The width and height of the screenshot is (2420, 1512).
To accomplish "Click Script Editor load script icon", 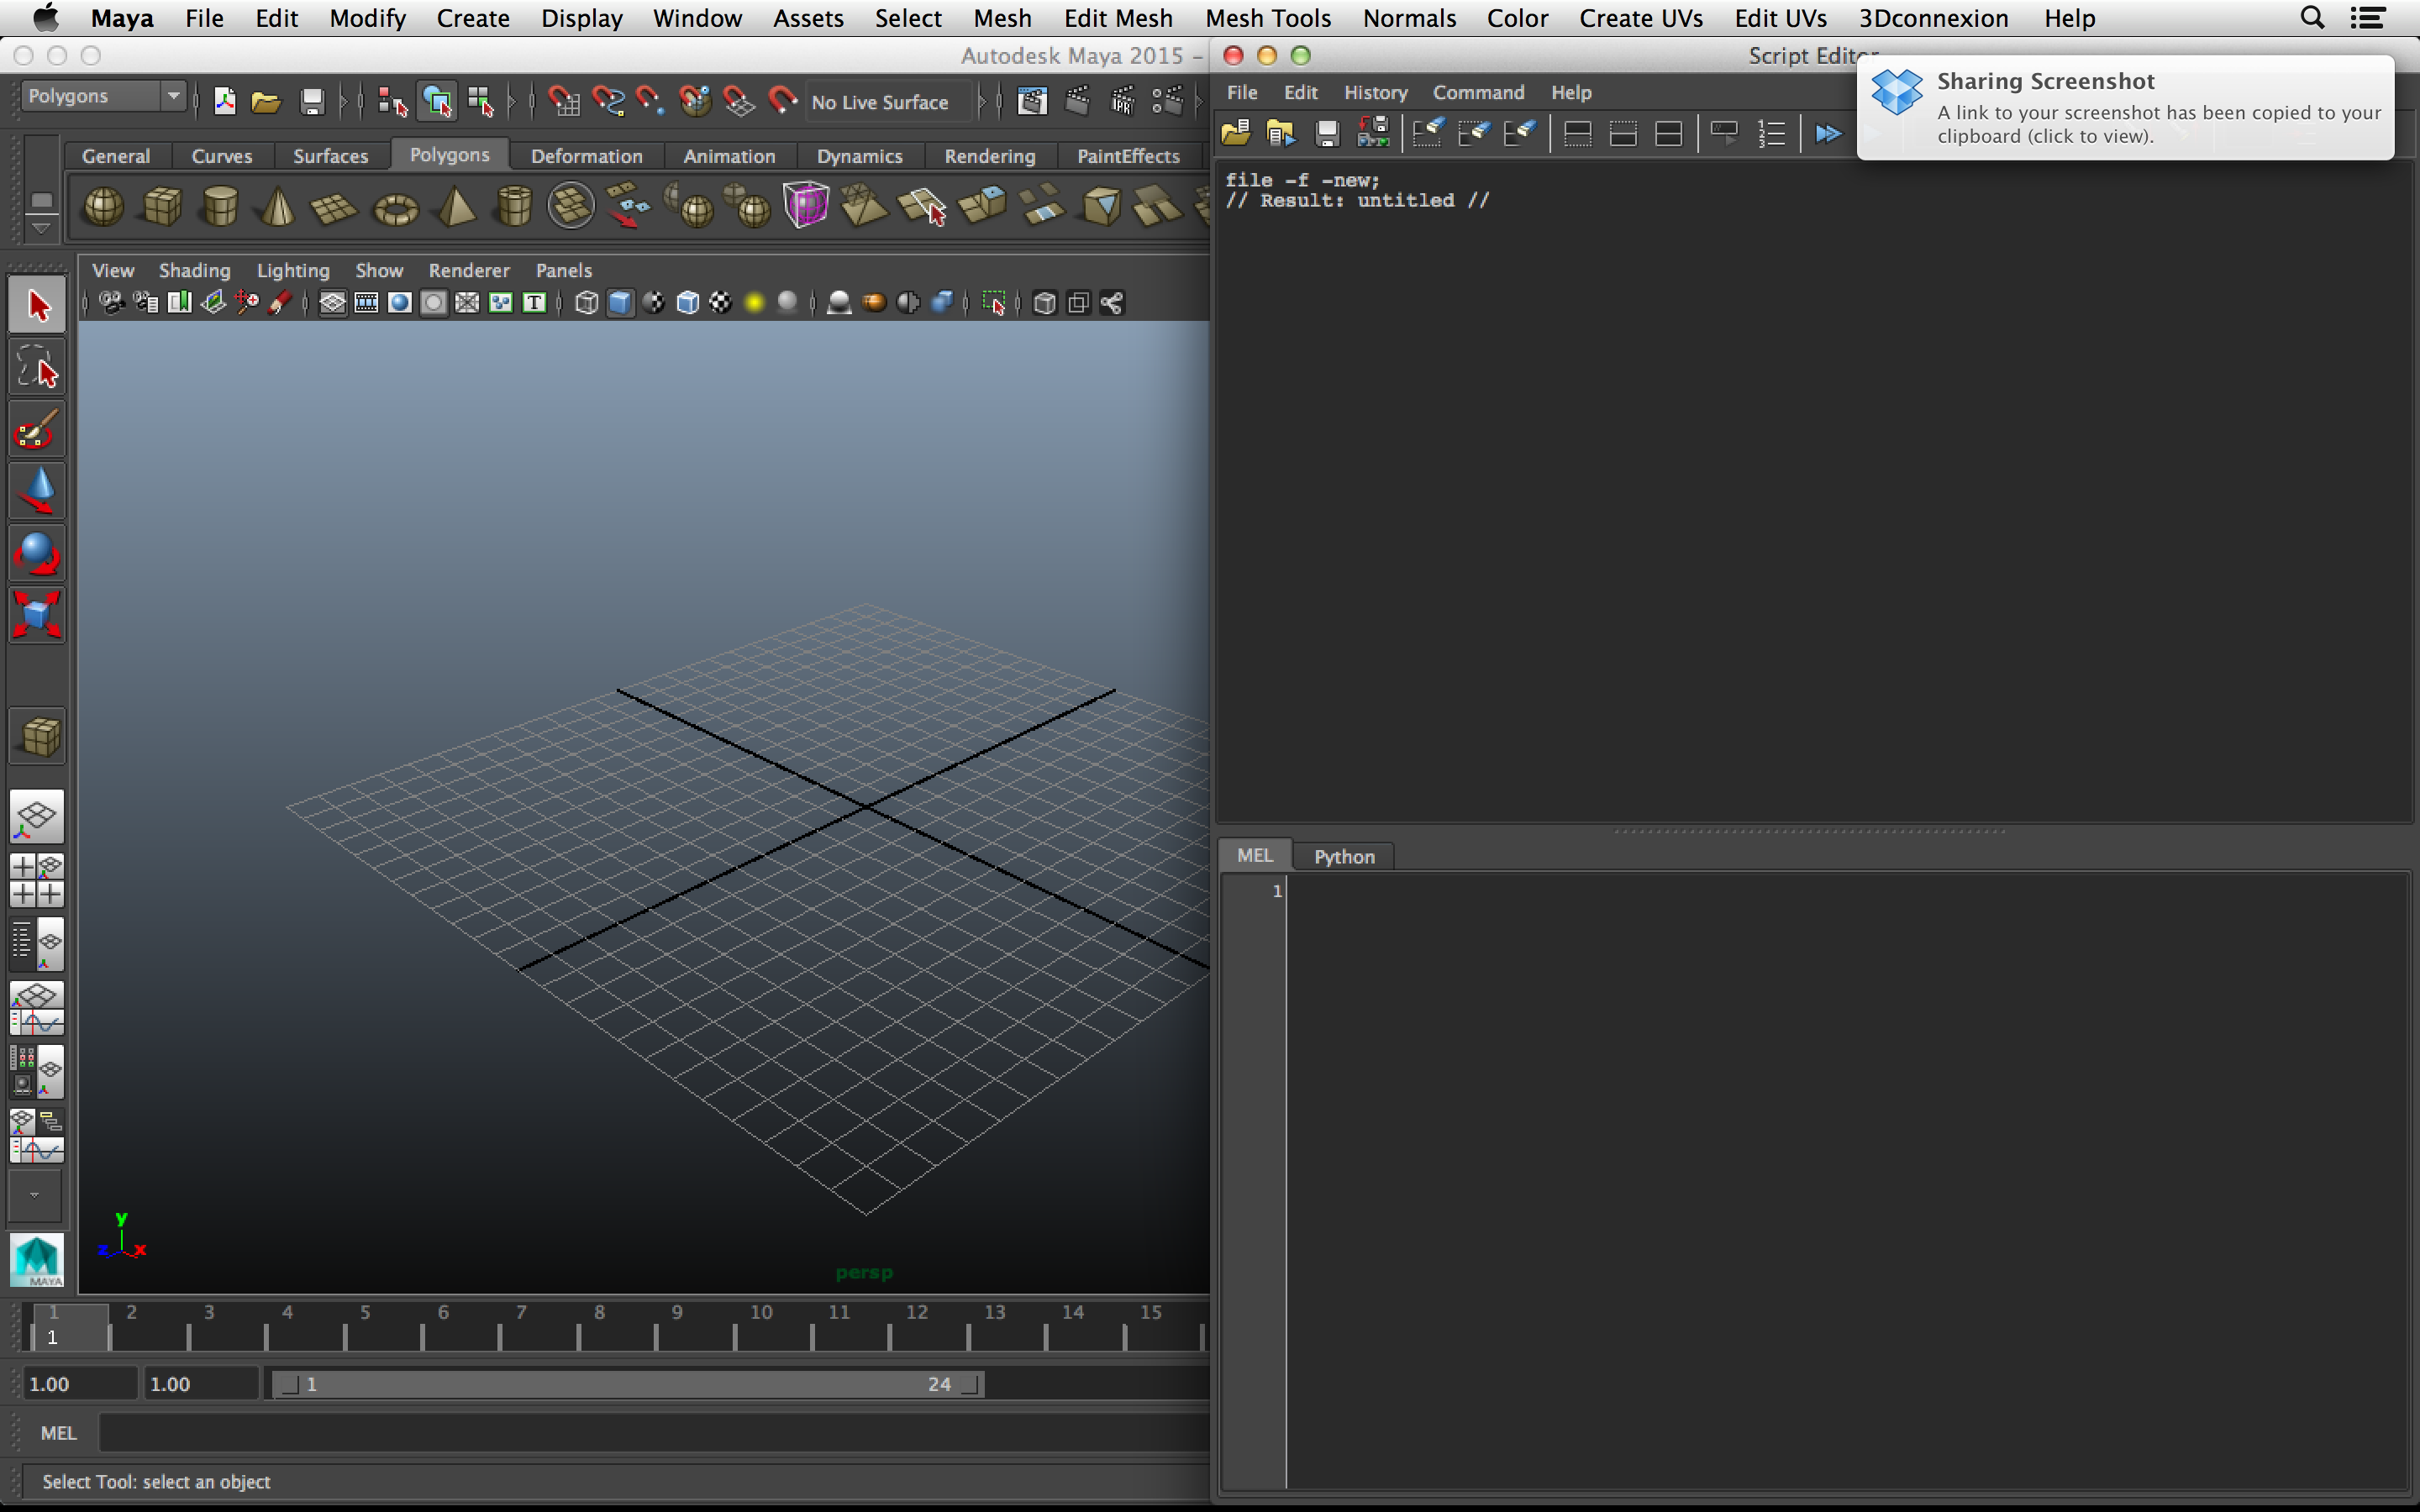I will [1236, 133].
